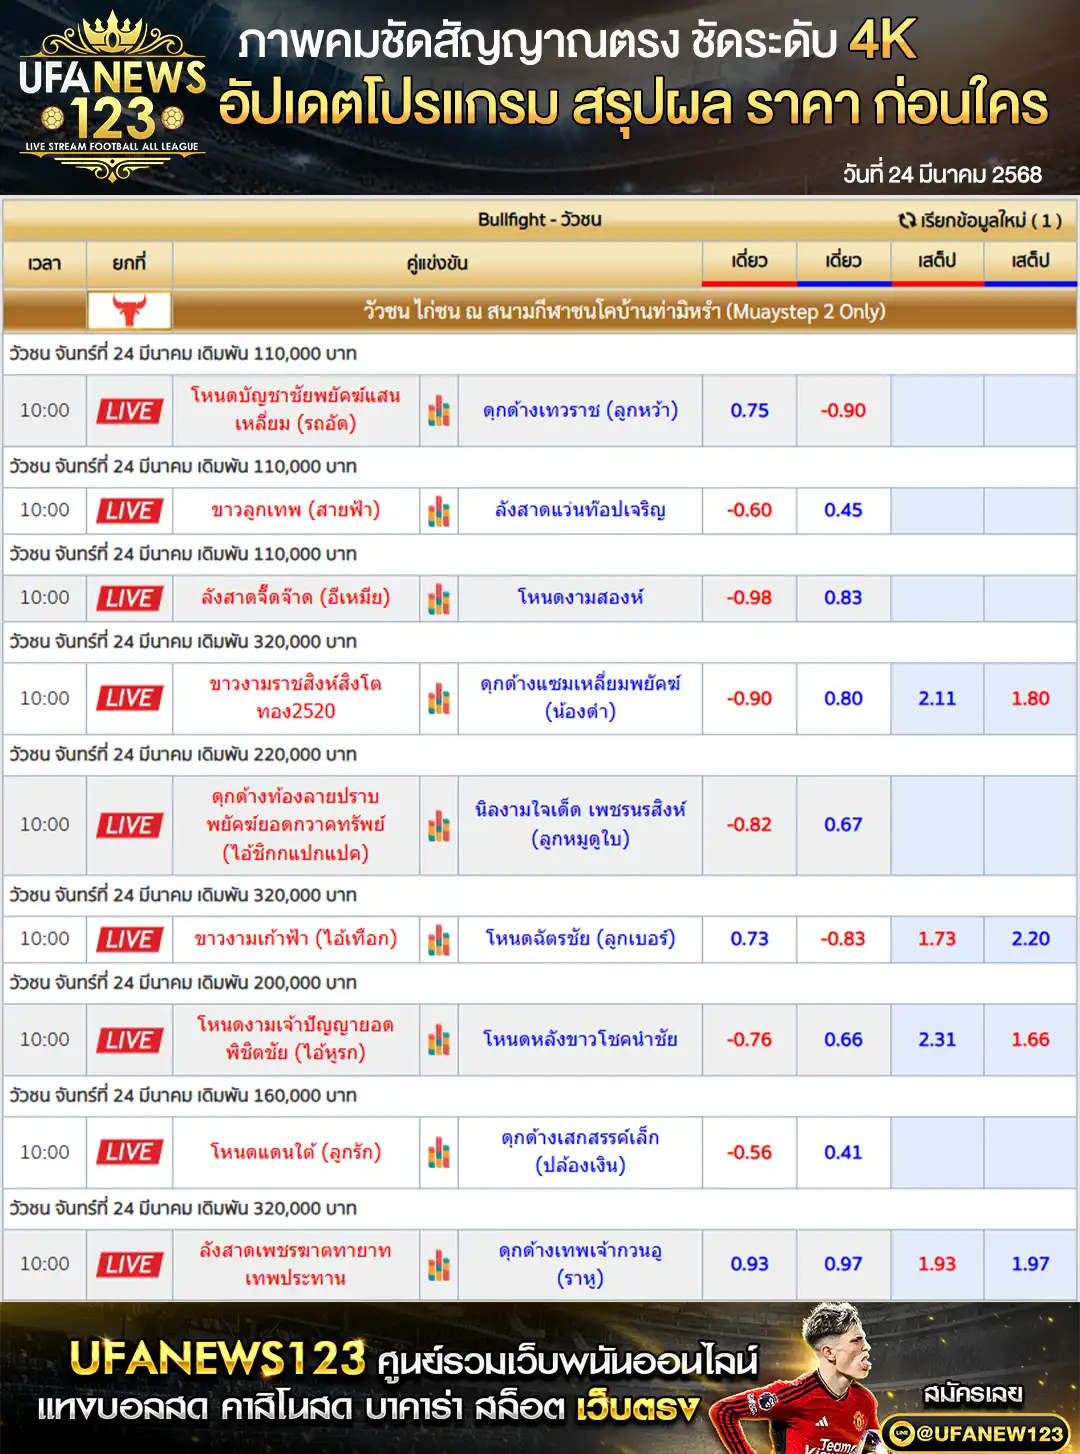This screenshot has width=1080, height=1454.
Task: Click step price 2.20
Action: (x=1030, y=939)
